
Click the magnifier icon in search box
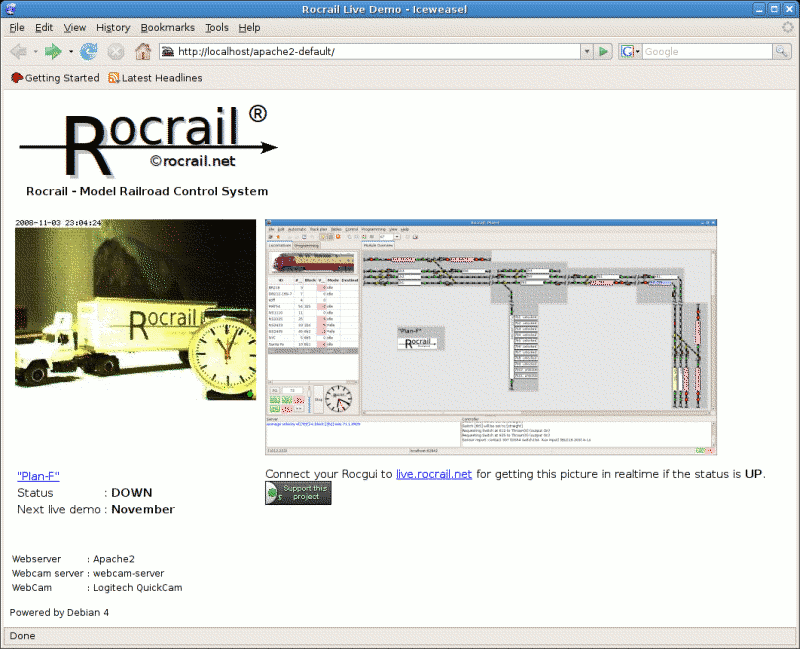click(x=783, y=51)
